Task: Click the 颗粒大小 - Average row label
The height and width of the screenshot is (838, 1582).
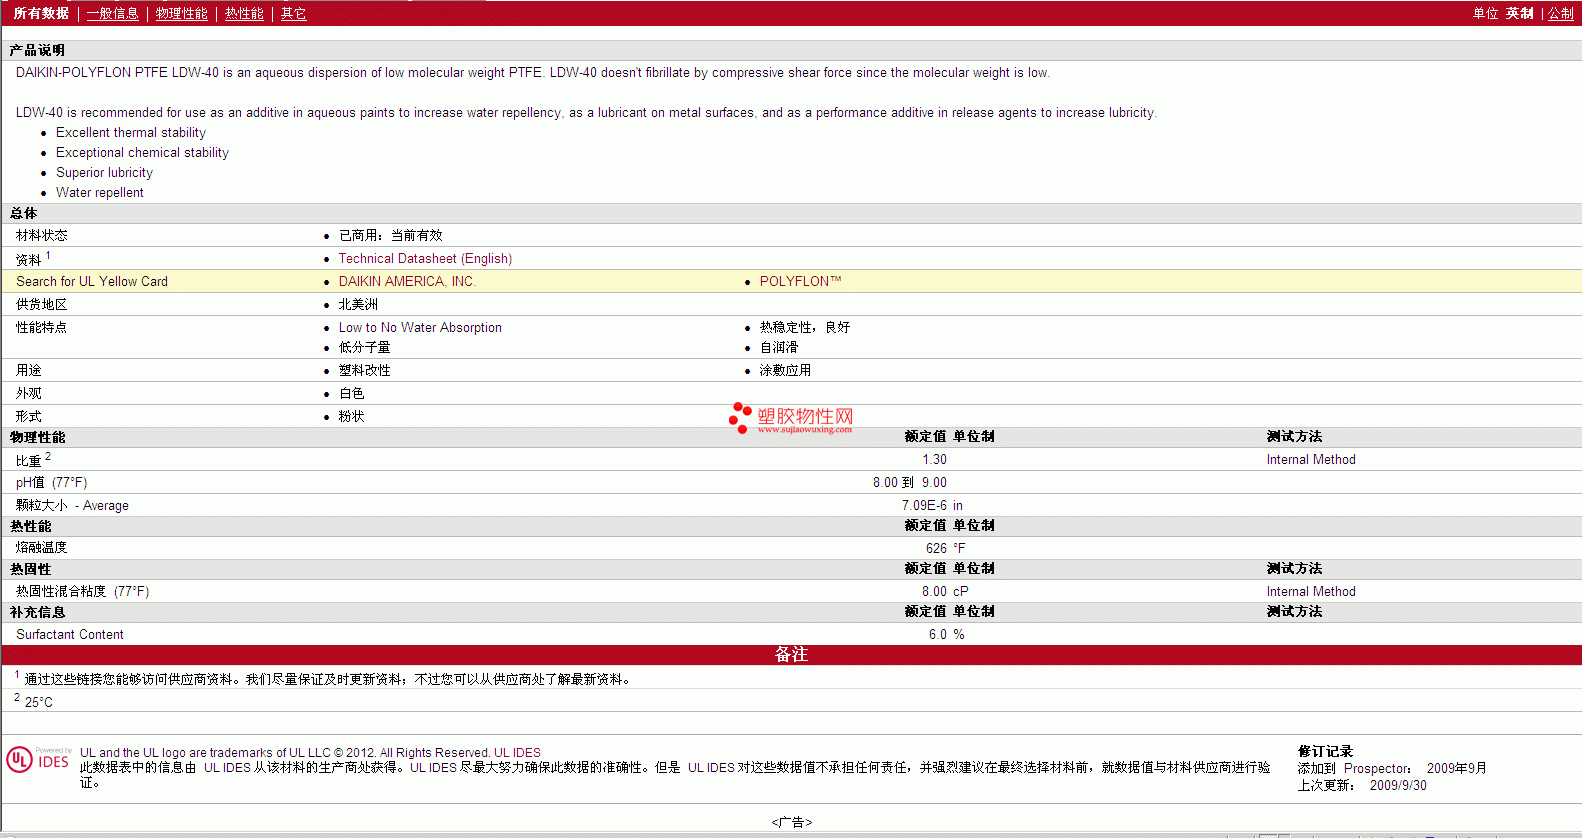Action: (72, 505)
